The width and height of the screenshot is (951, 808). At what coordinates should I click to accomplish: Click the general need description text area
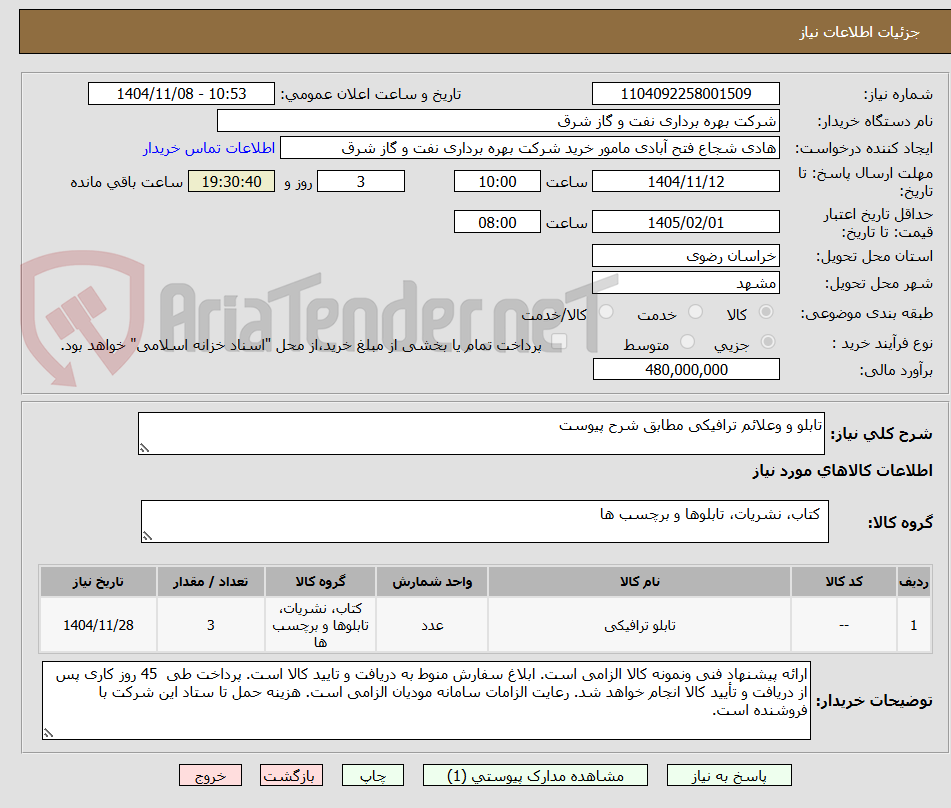tap(481, 434)
